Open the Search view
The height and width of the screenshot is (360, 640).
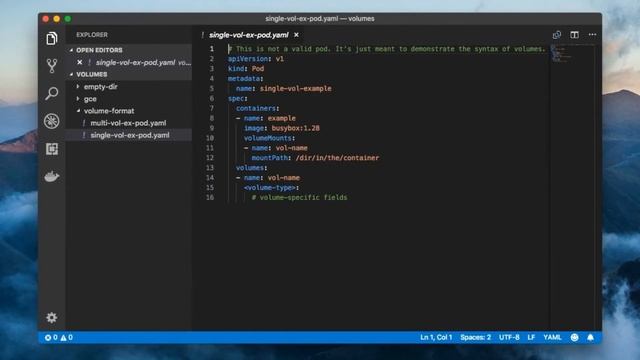click(51, 93)
